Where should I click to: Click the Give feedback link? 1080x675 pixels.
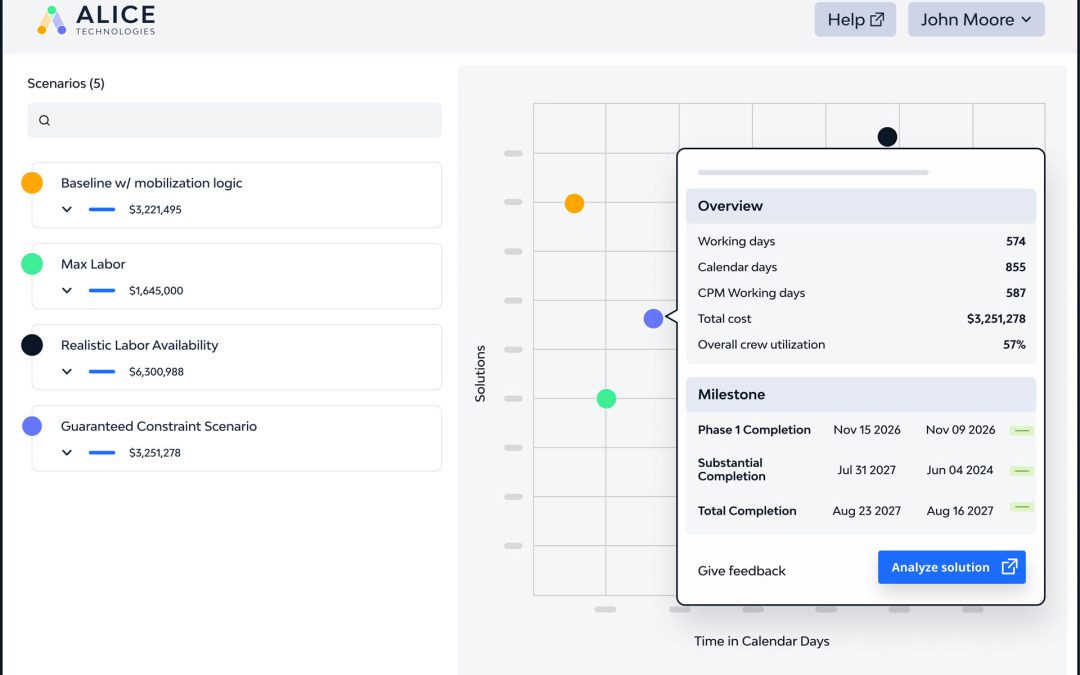click(741, 571)
